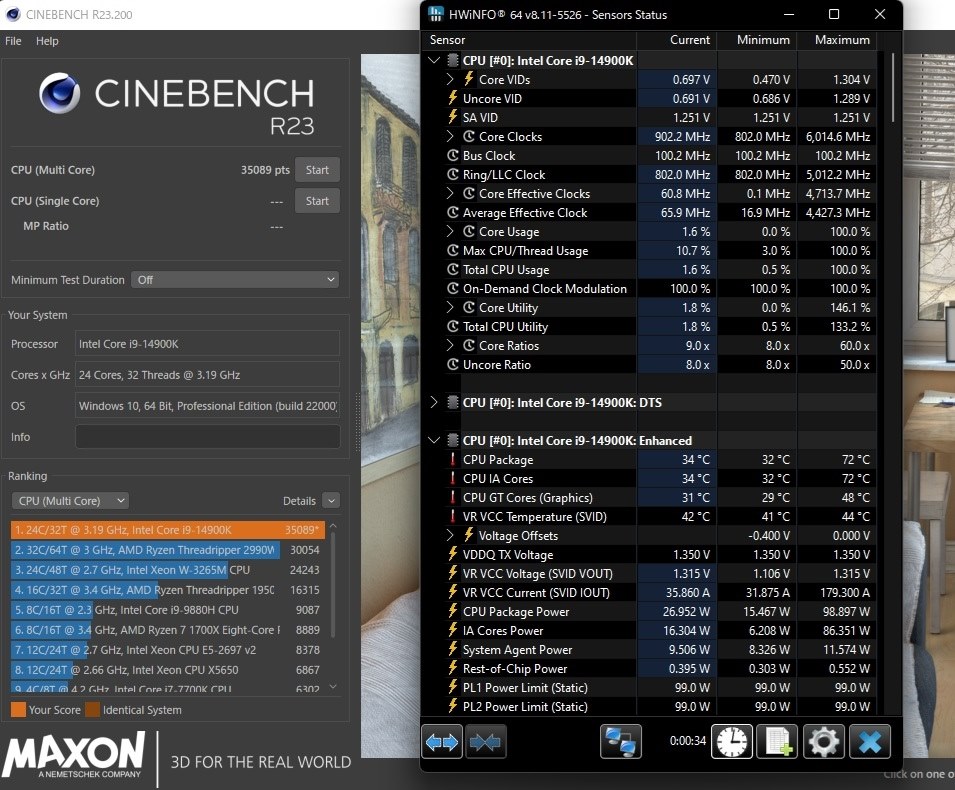Click Identical System brown legend swatch

(93, 710)
